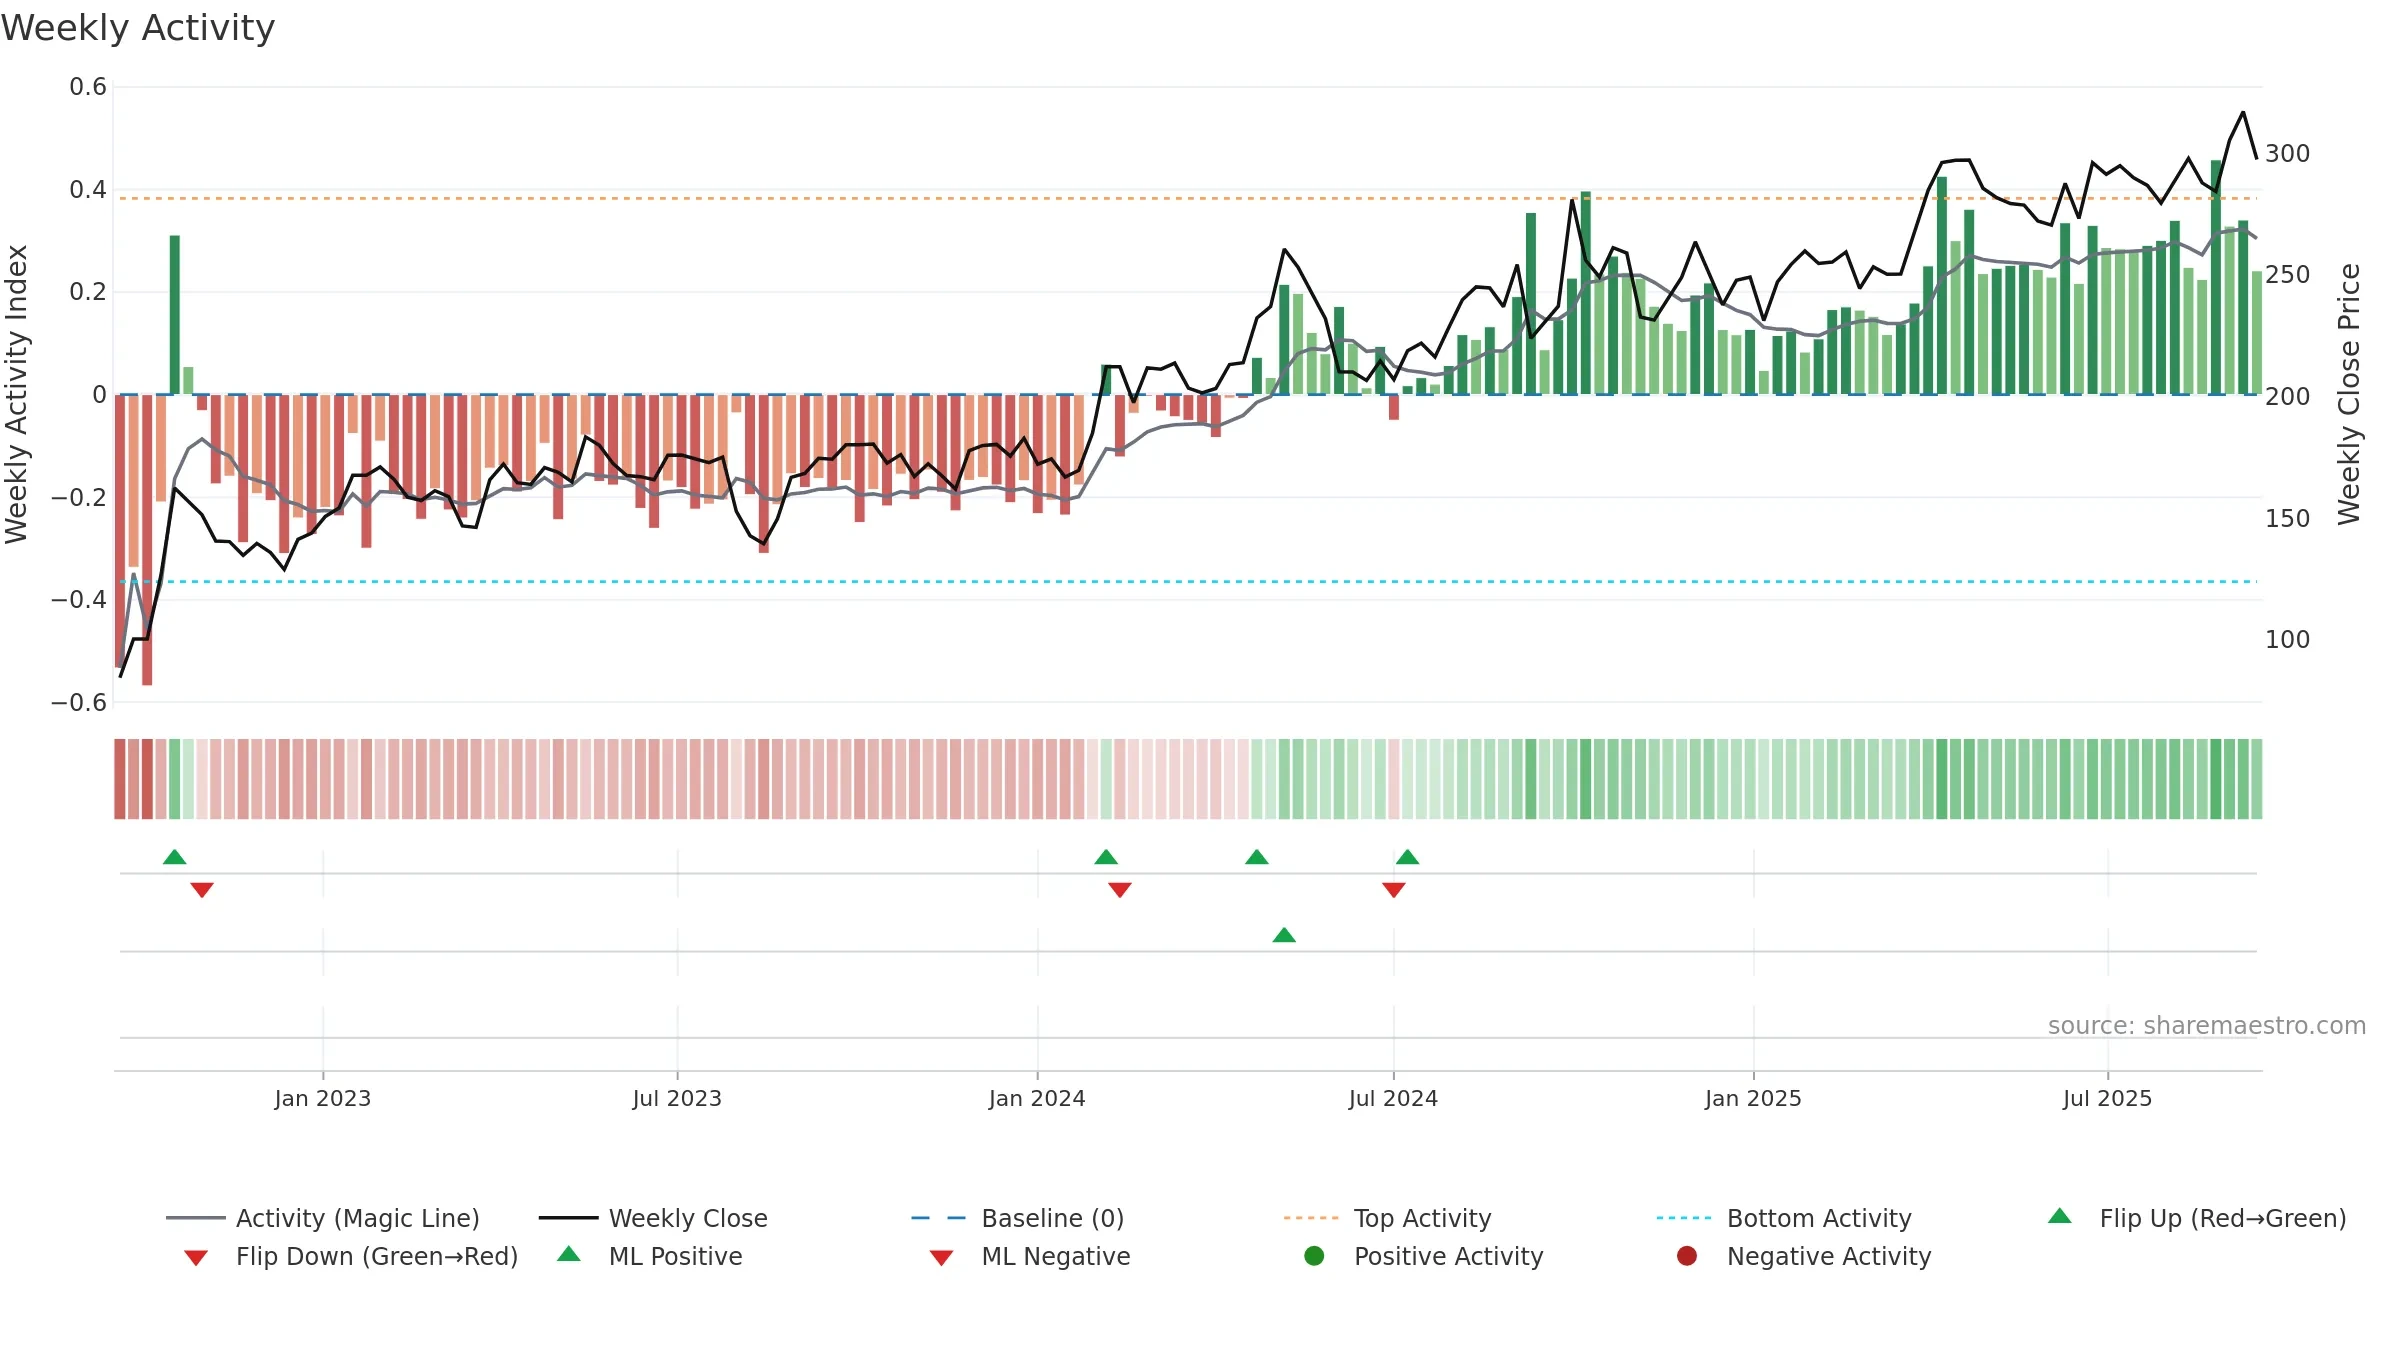Toggle the Activity (Magic Line) legend entry
This screenshot has width=2400, height=1350.
pos(322,1218)
